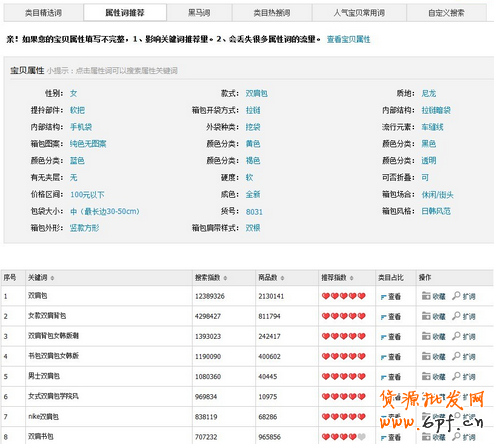
Task: Switch to the 自定义搜索 tab
Action: tap(446, 13)
